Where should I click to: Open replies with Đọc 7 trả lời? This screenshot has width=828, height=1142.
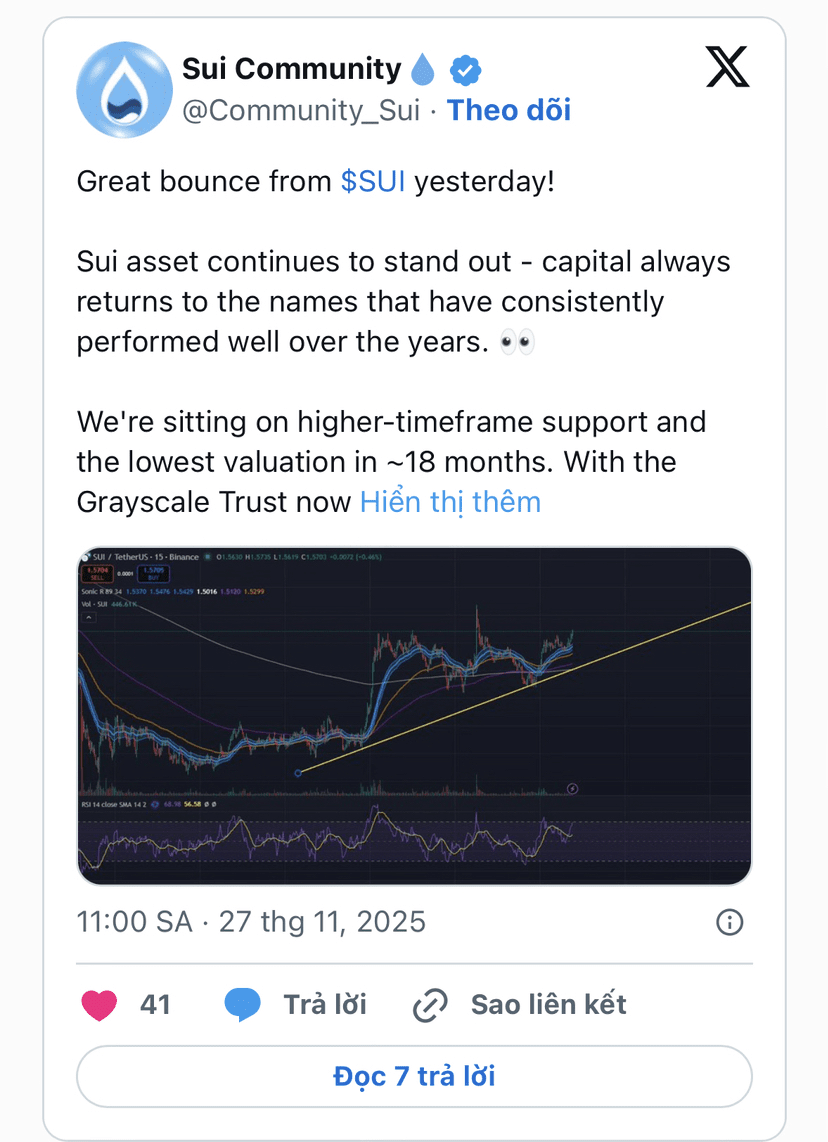coord(414,1076)
